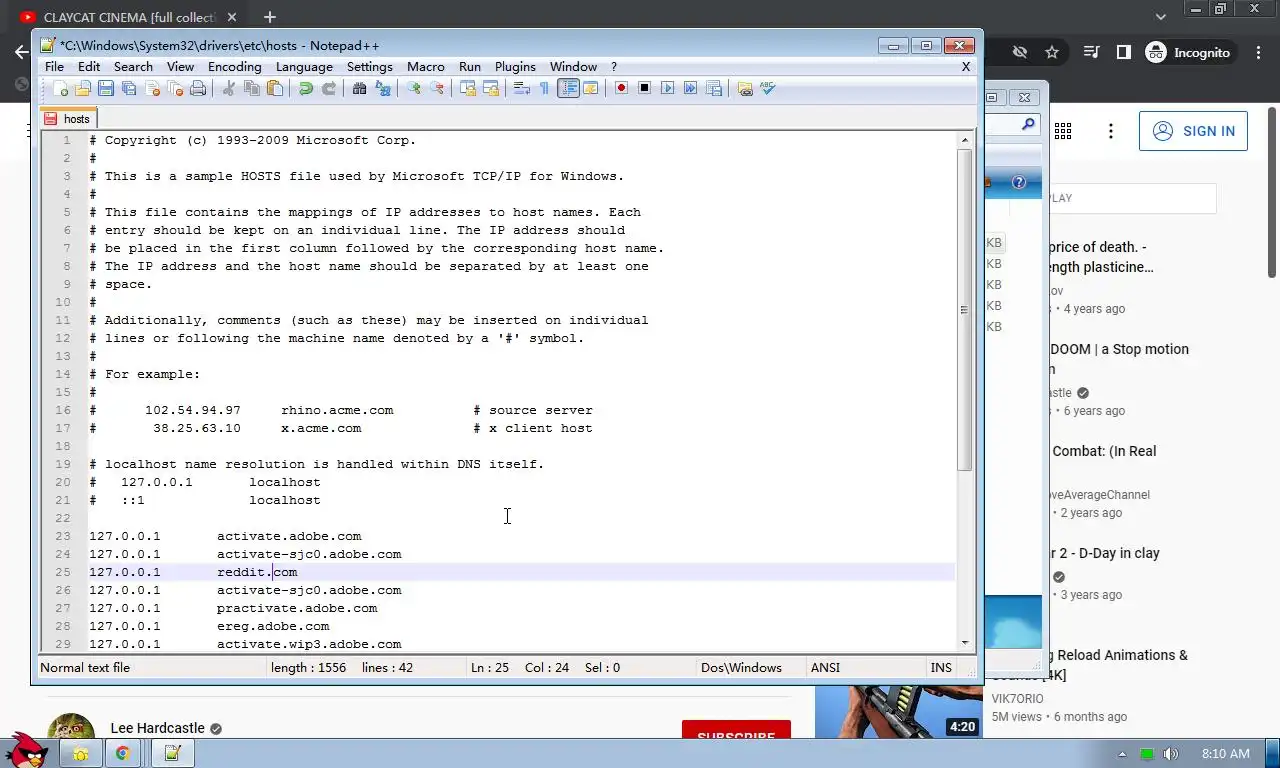Click the vertical scrollbar thumb in the editor

pyautogui.click(x=965, y=310)
